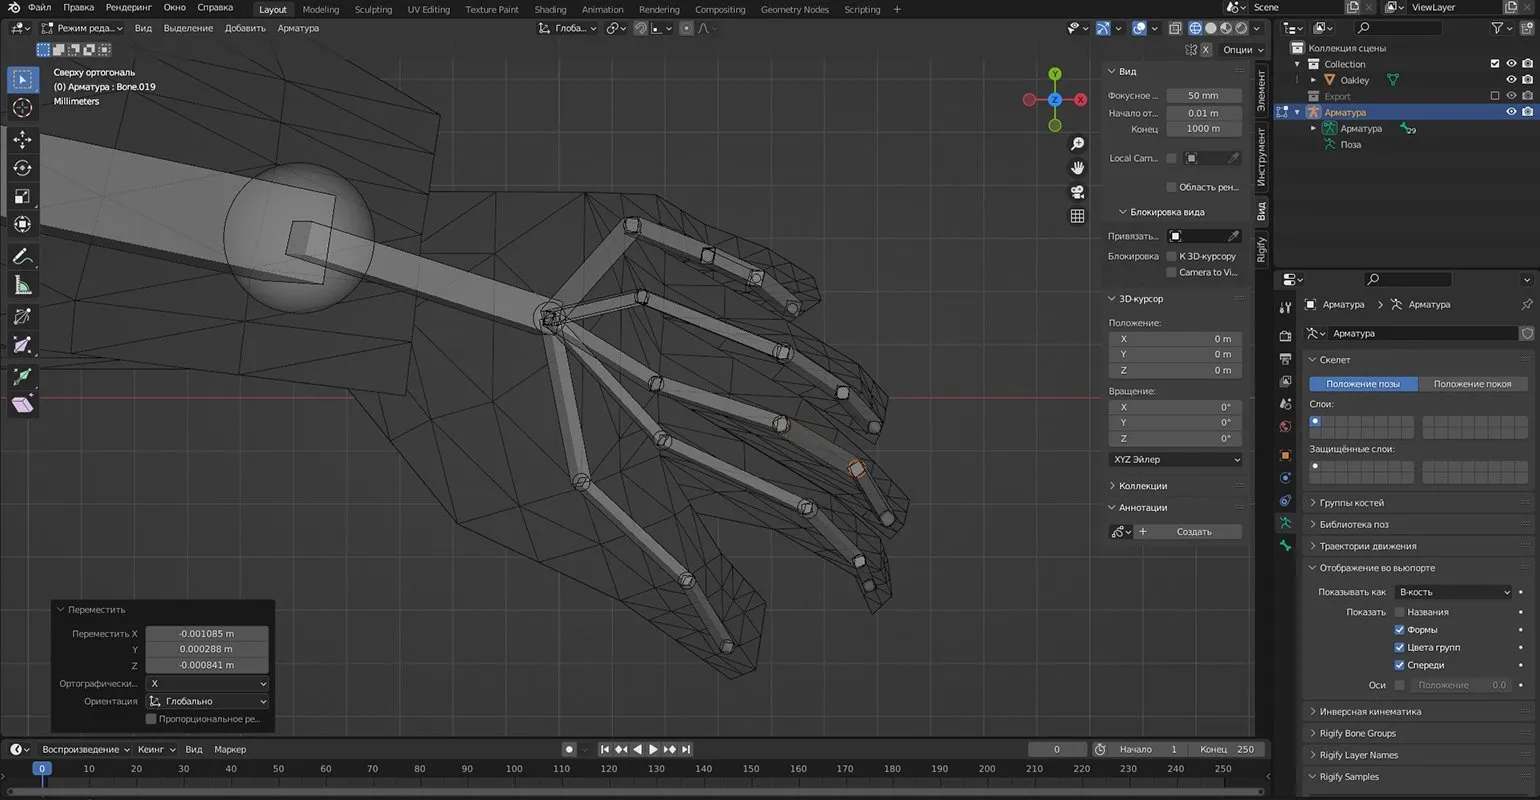This screenshot has height=800, width=1540.
Task: Open the XYZ Эйлер rotation mode dropdown
Action: coord(1175,460)
